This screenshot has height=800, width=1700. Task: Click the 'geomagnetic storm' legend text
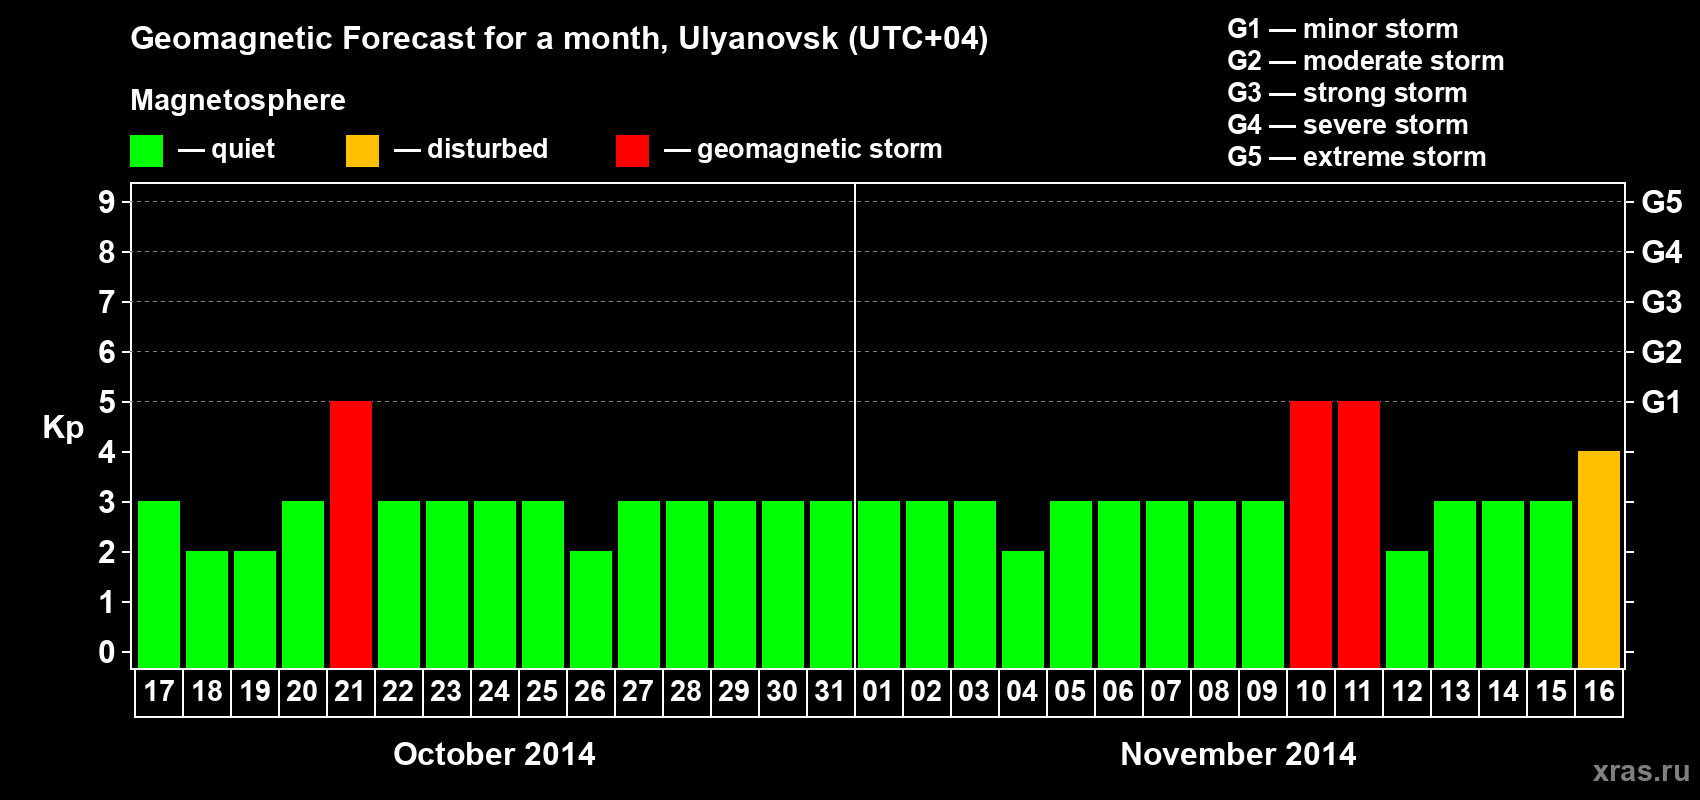coord(819,149)
